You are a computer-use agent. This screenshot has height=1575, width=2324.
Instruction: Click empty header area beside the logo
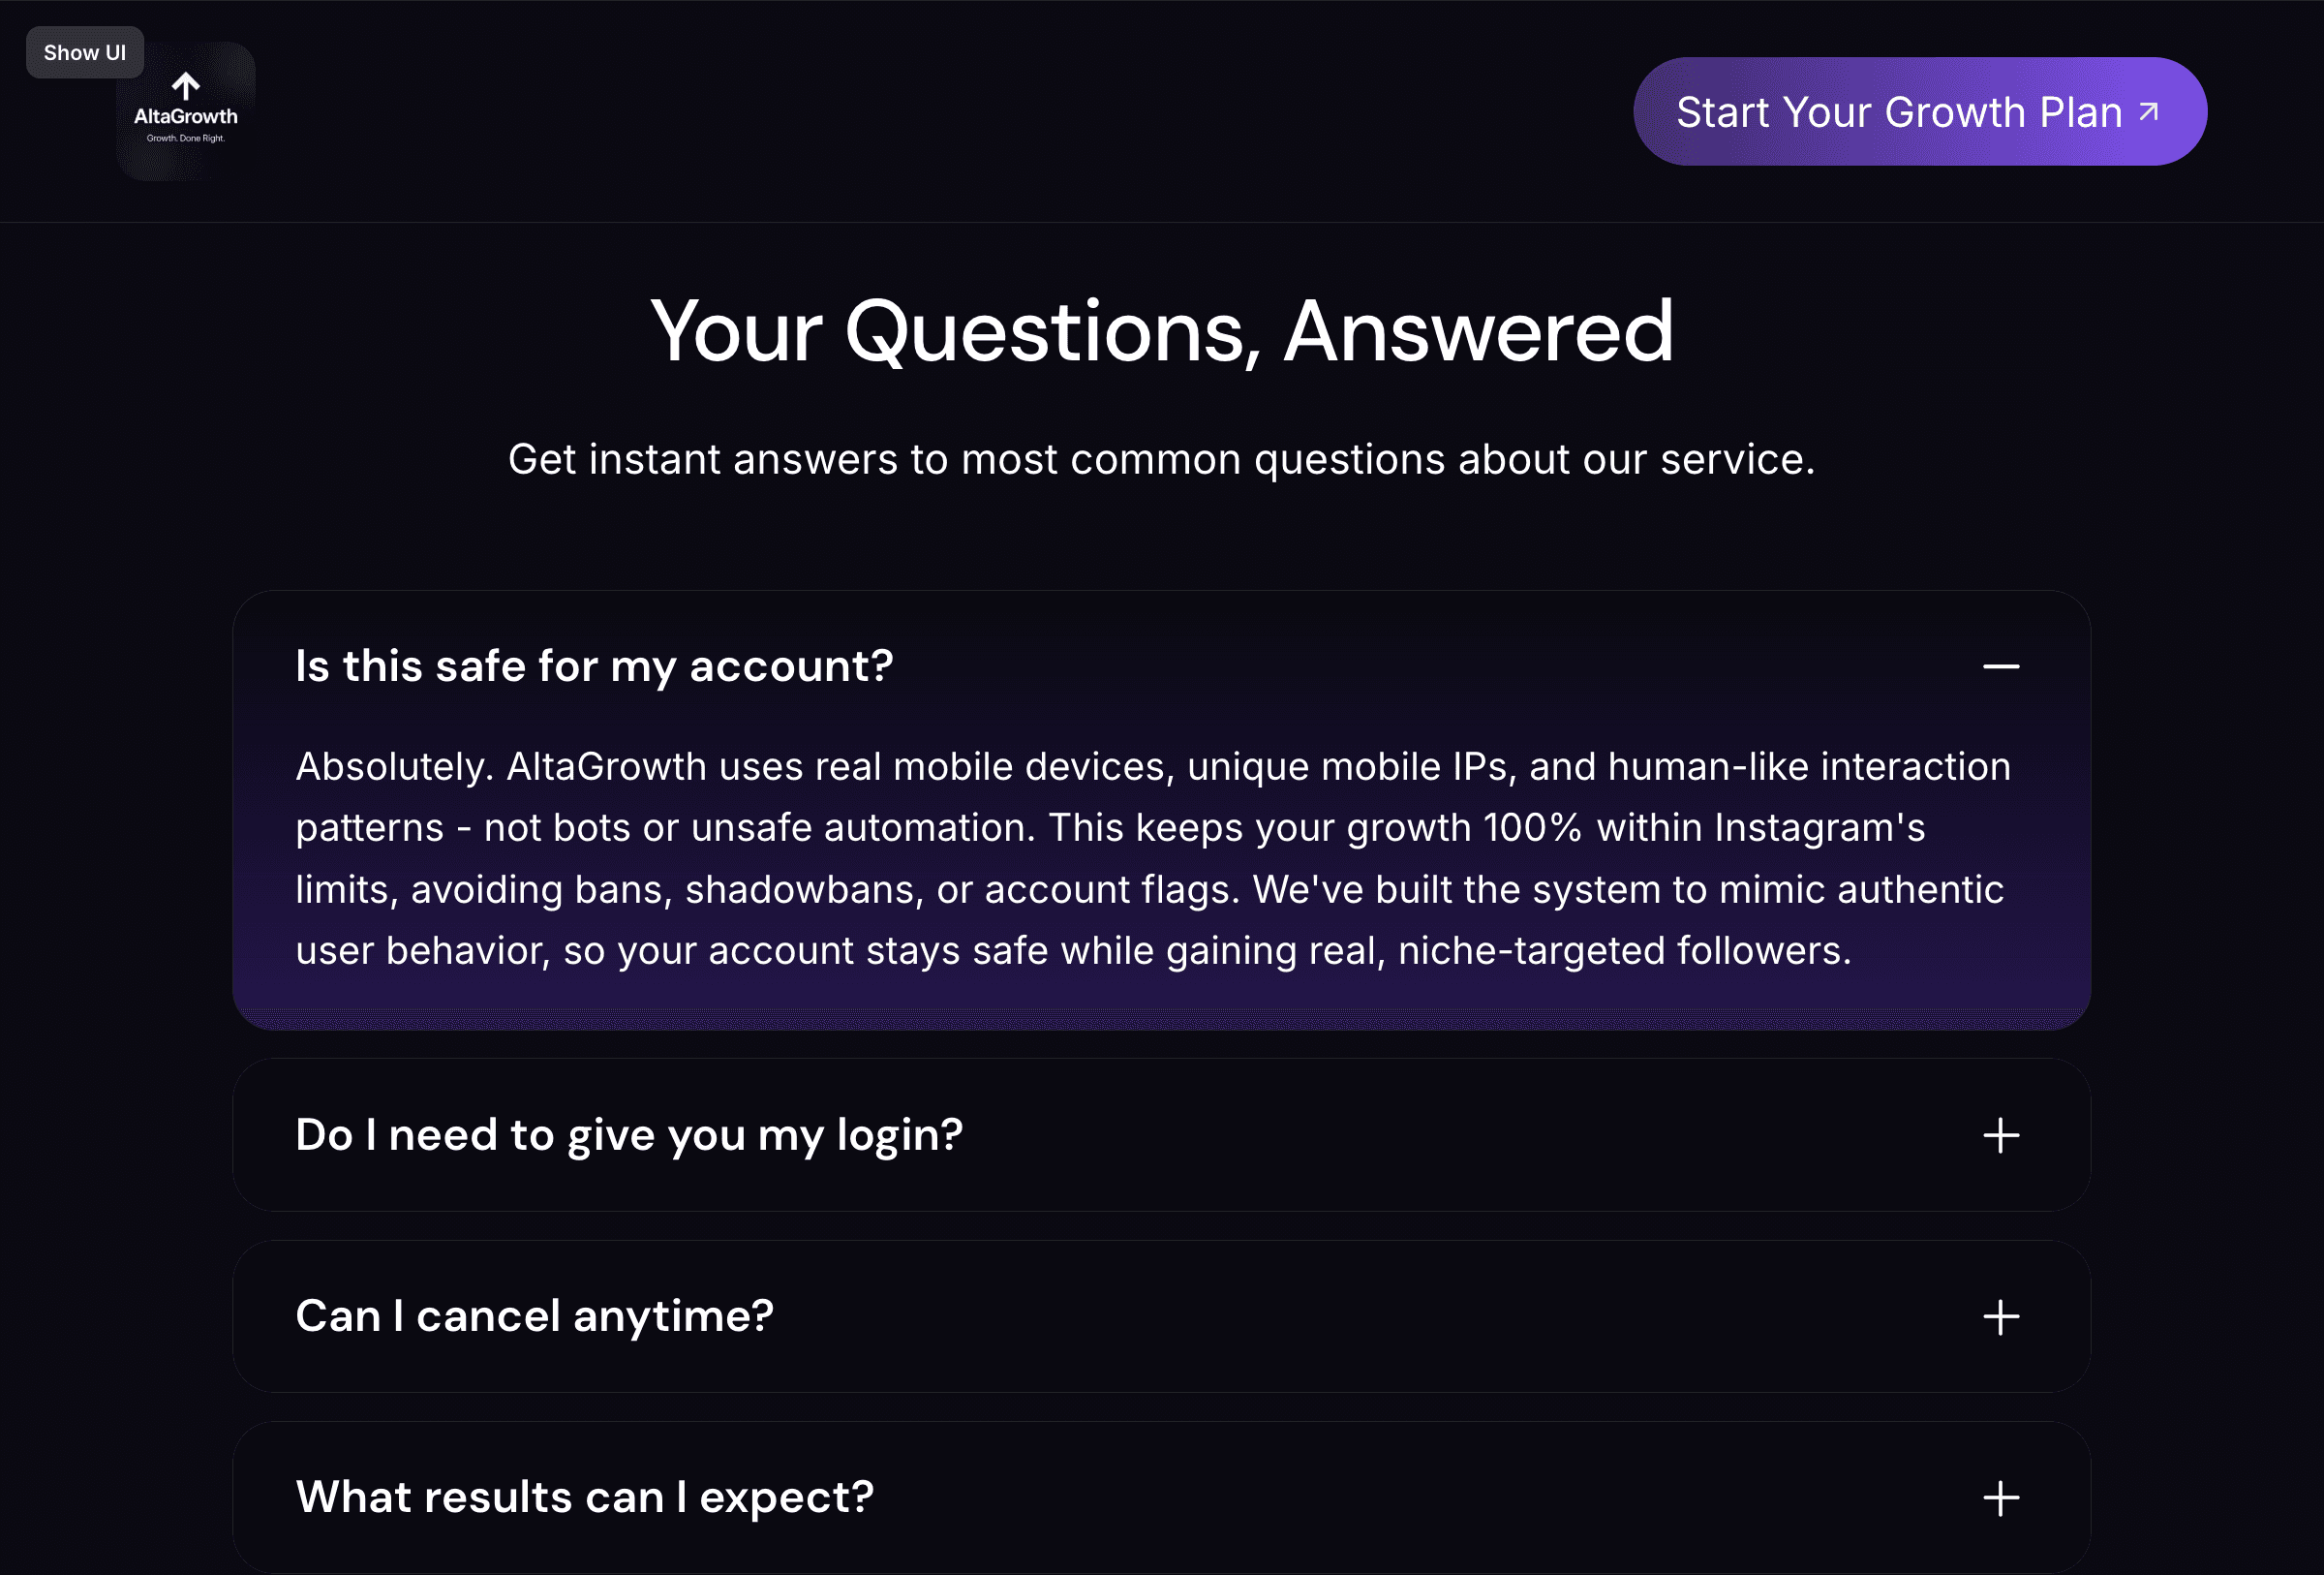pyautogui.click(x=900, y=112)
